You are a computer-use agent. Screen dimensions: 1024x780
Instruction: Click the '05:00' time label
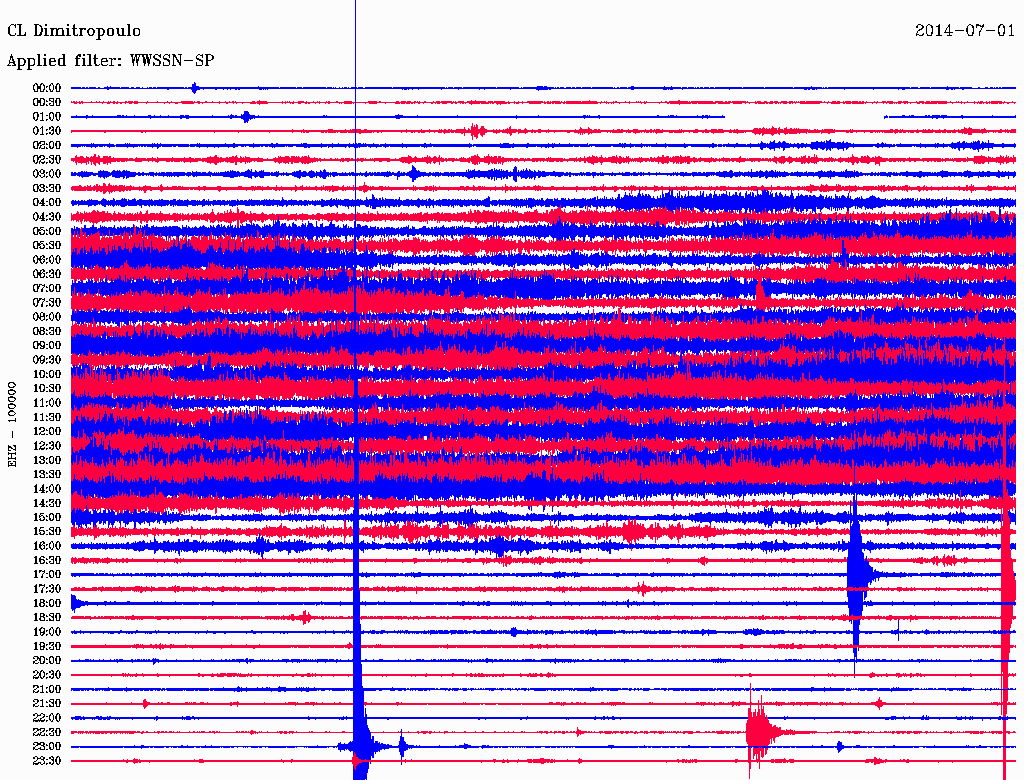(x=47, y=231)
